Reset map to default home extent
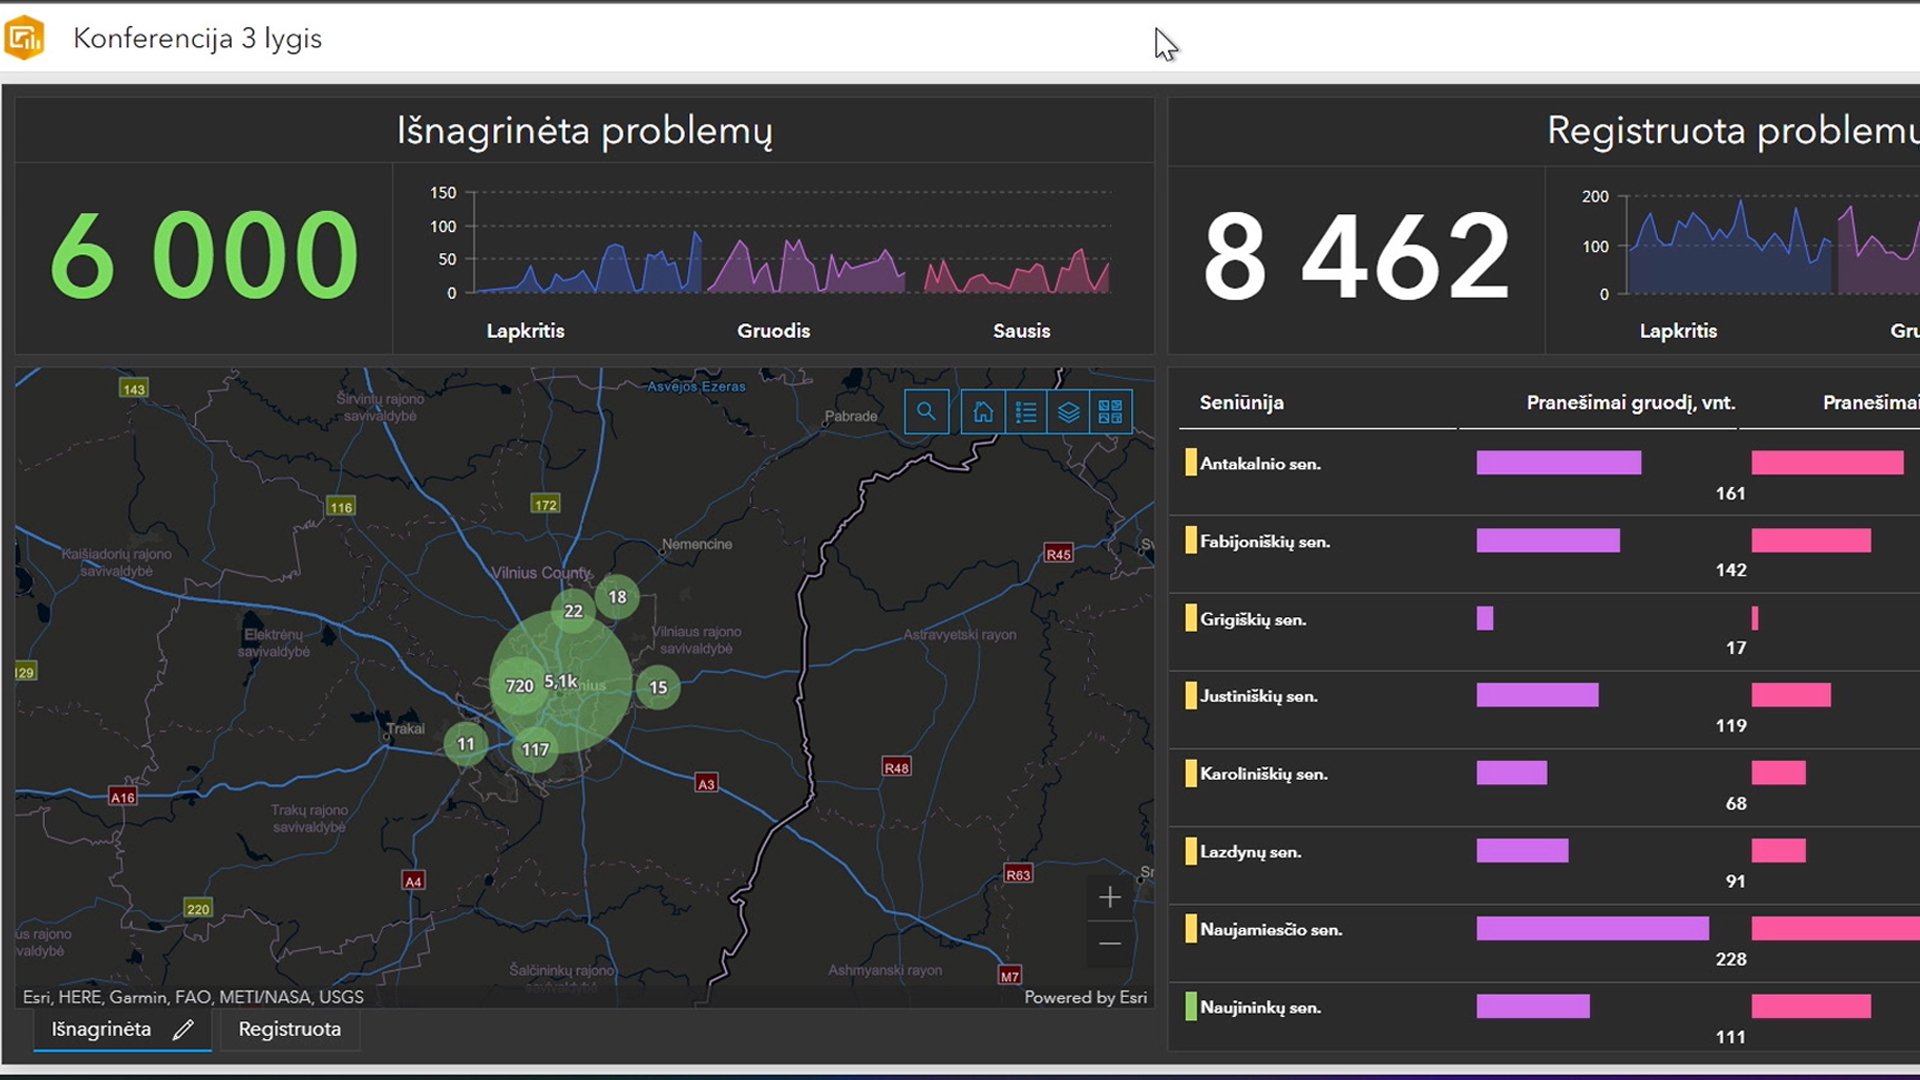 tap(982, 412)
